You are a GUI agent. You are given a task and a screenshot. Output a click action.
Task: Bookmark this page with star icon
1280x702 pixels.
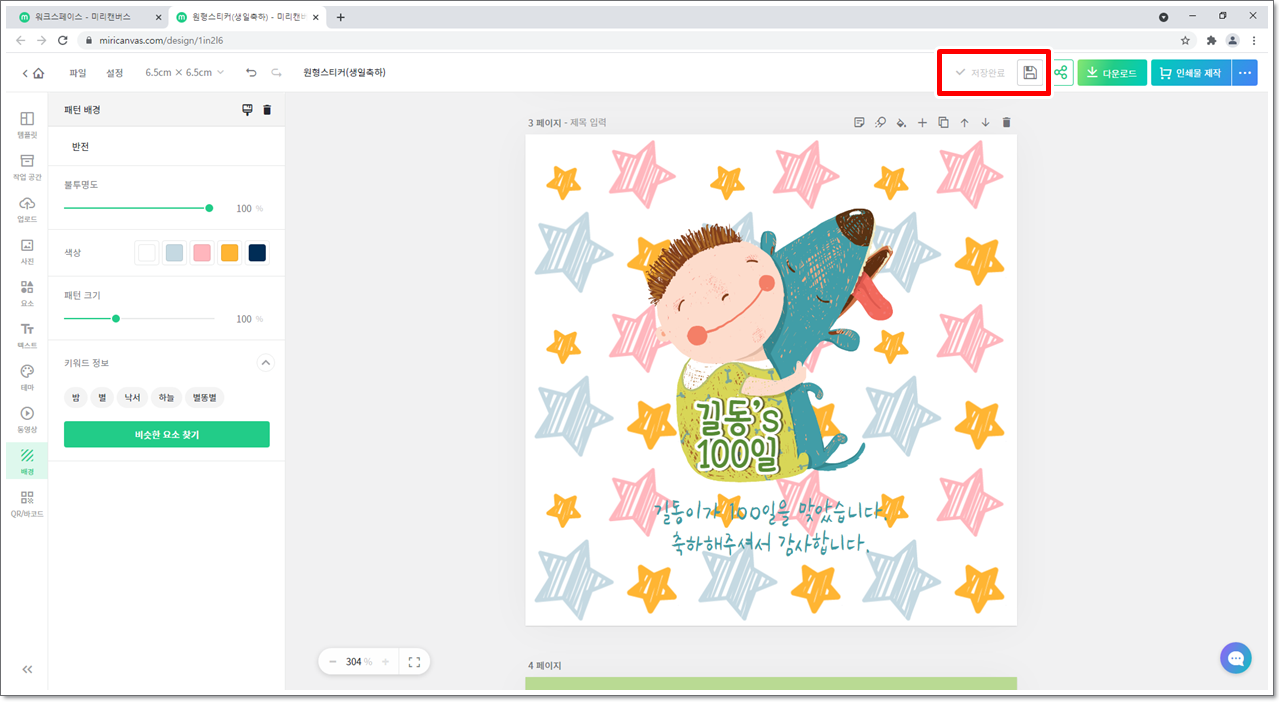[x=1185, y=40]
